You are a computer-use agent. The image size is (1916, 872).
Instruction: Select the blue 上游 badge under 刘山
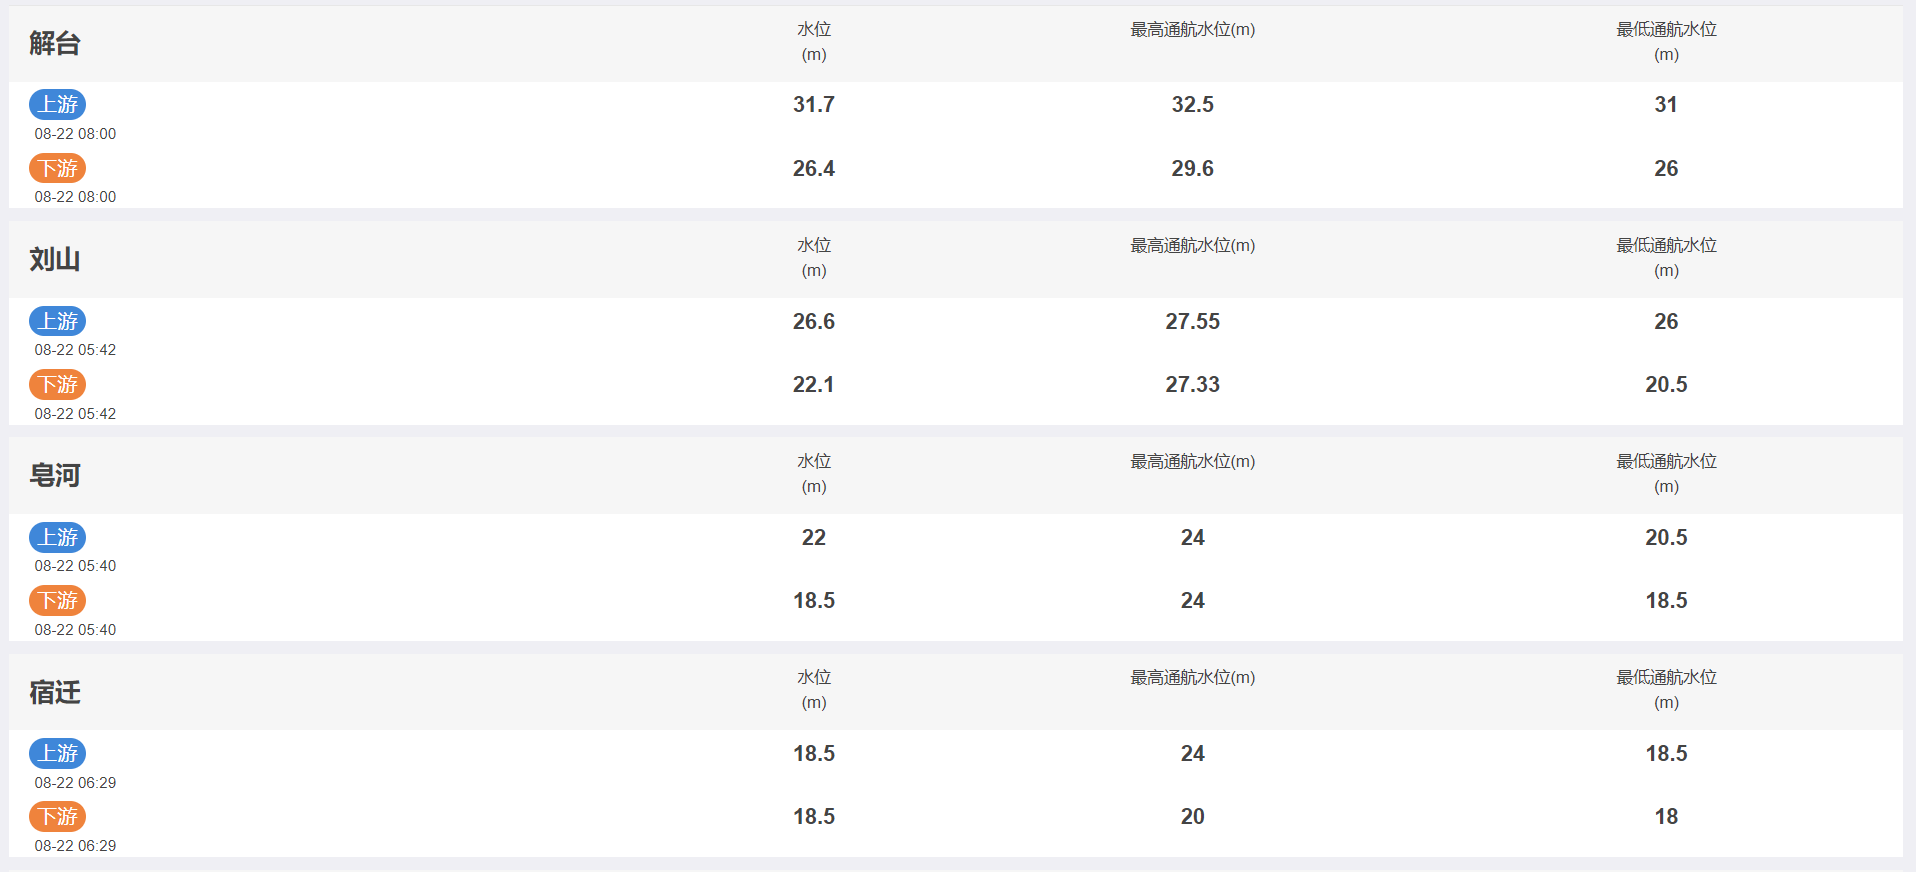click(x=57, y=321)
